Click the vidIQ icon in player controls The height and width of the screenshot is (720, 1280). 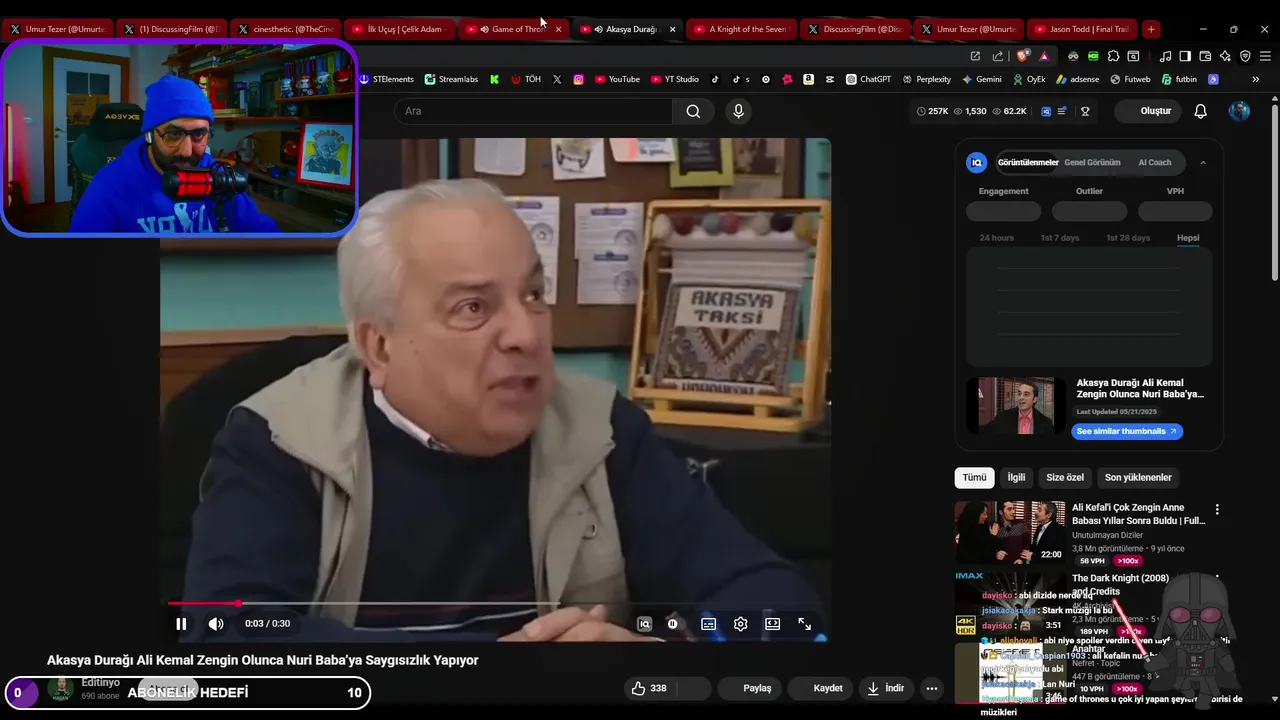[x=644, y=624]
